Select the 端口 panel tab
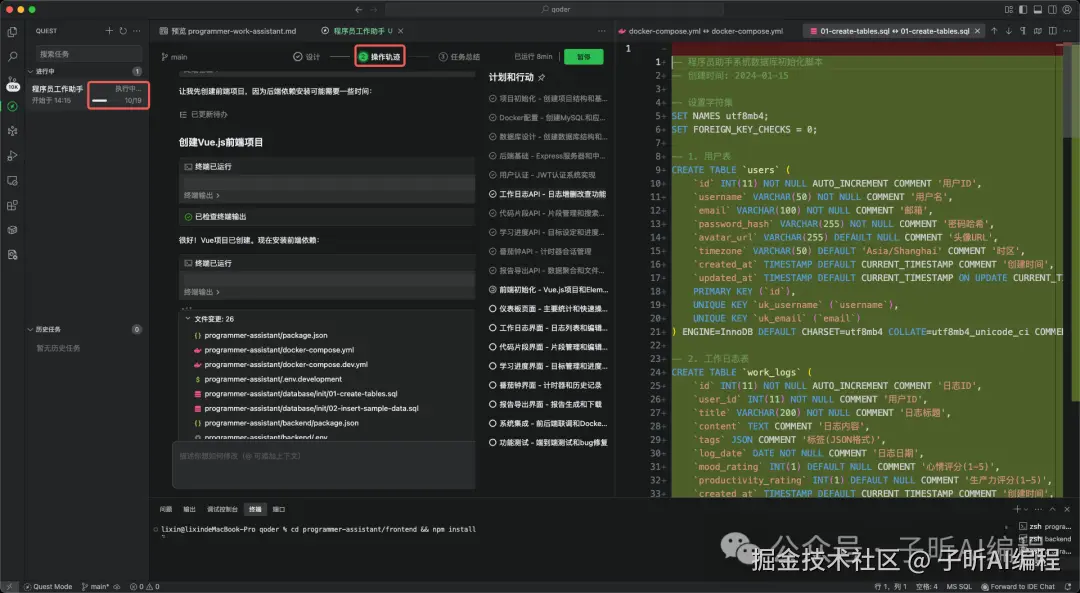Viewport: 1080px width, 593px height. 278,509
